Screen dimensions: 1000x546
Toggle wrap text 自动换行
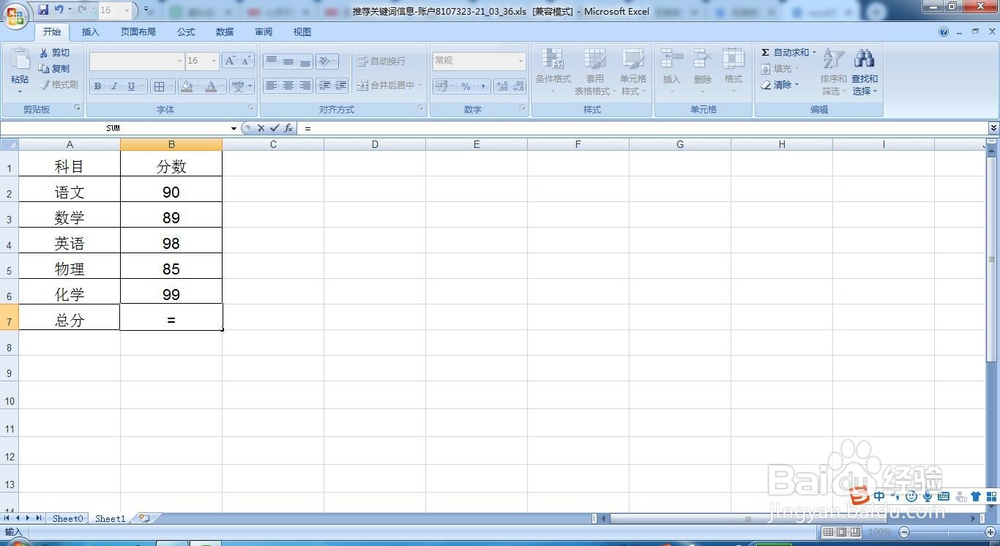381,61
